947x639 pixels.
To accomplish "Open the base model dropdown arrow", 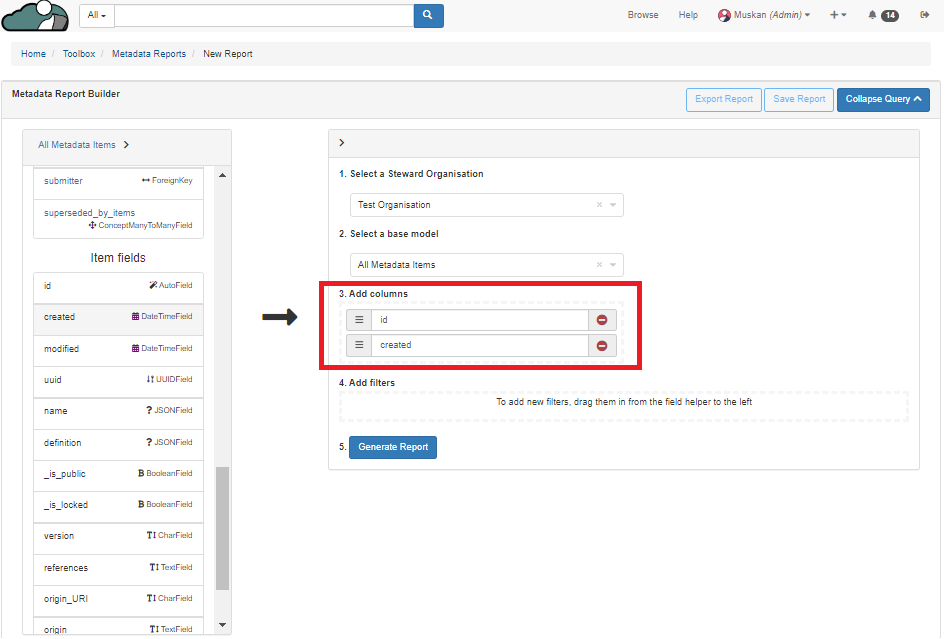I will 613,265.
